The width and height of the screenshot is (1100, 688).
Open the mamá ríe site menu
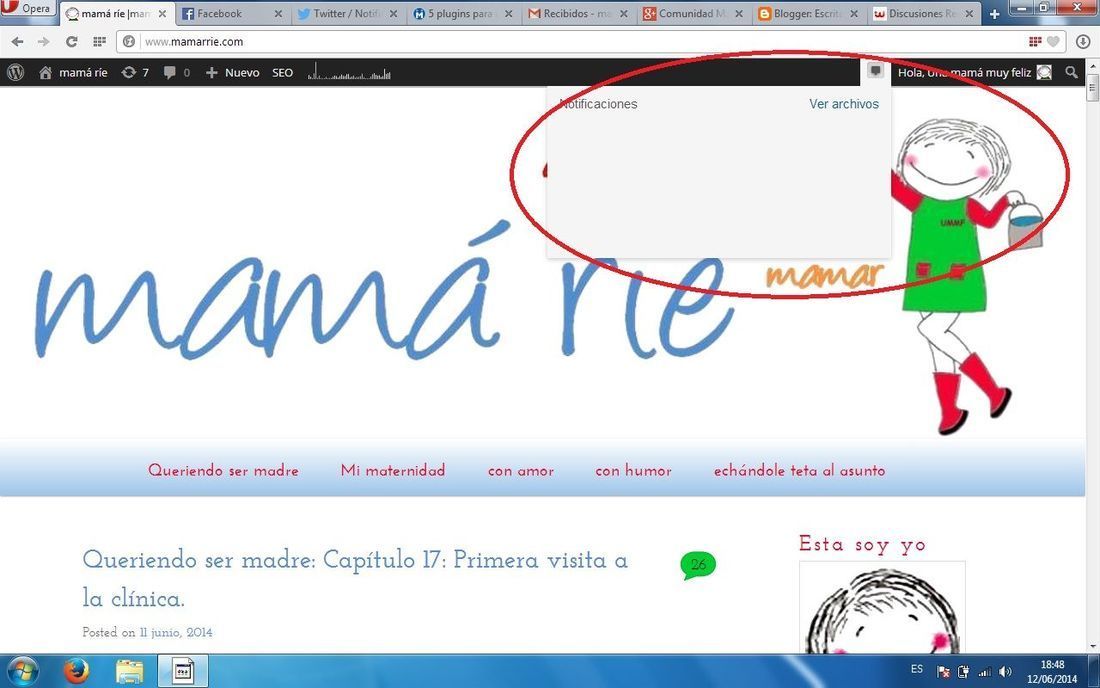[74, 72]
